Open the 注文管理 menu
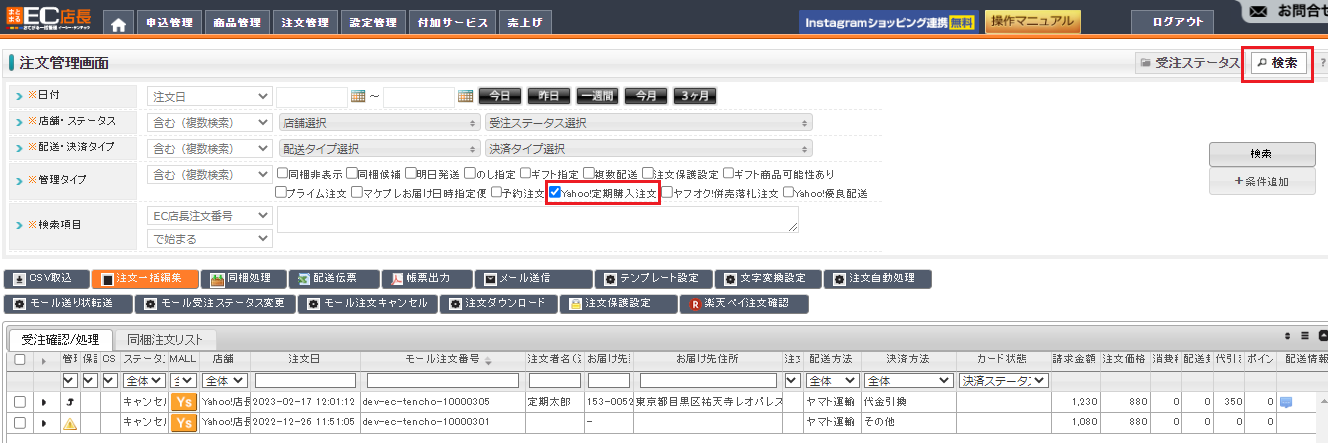Viewport: 1328px width, 443px height. [305, 23]
